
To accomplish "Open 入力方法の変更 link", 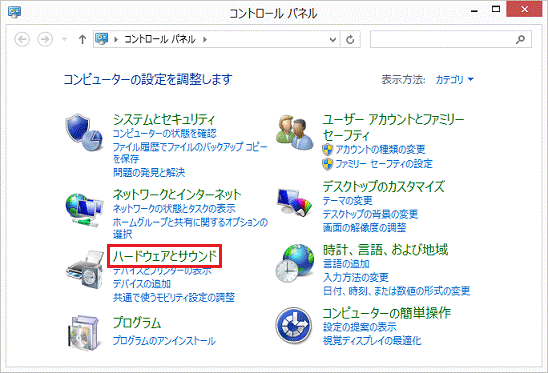I will (x=355, y=278).
